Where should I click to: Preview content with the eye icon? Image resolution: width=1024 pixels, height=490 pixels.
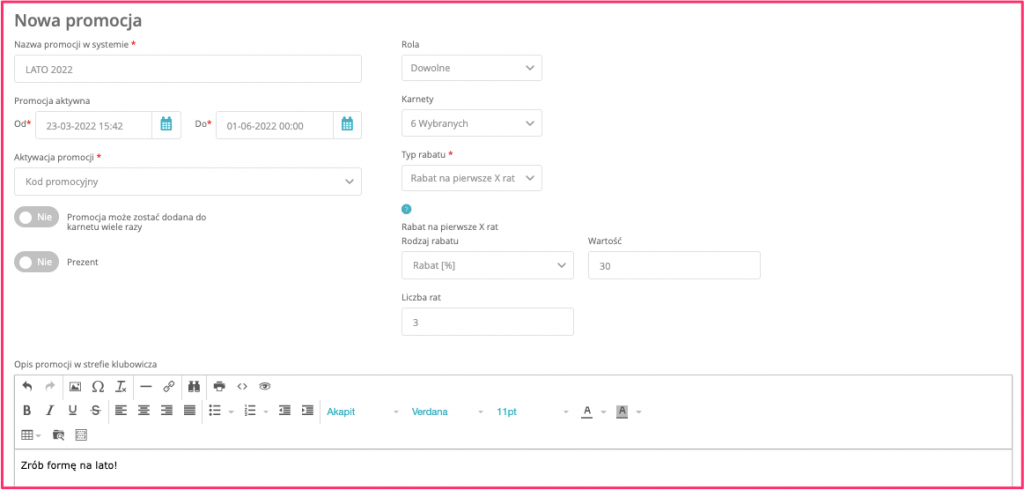coord(264,387)
